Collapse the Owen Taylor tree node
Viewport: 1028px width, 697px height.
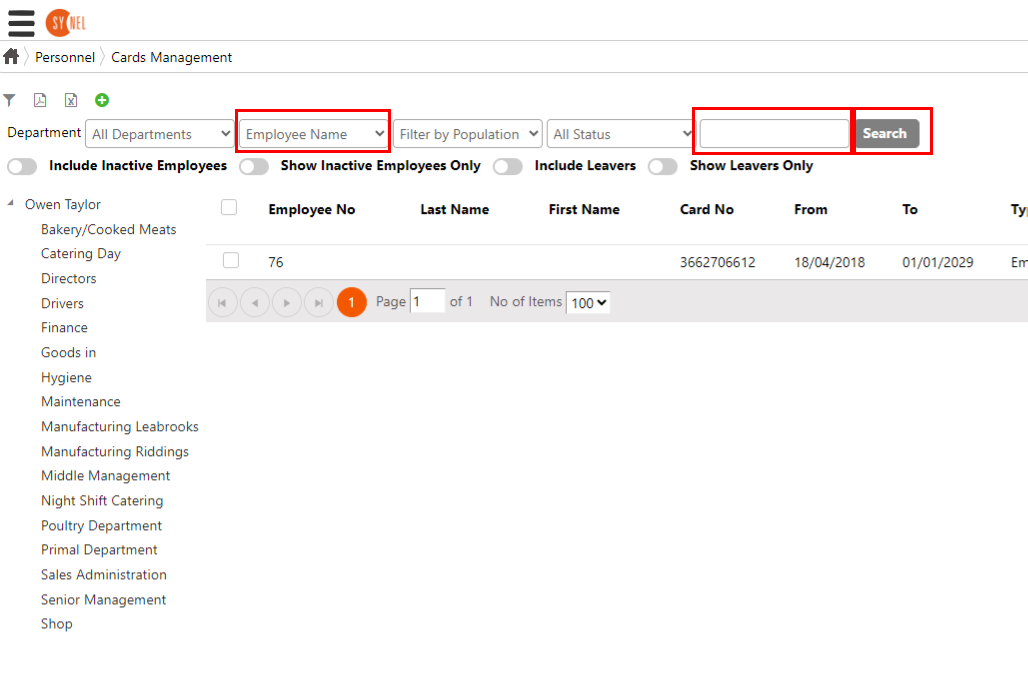[x=11, y=204]
